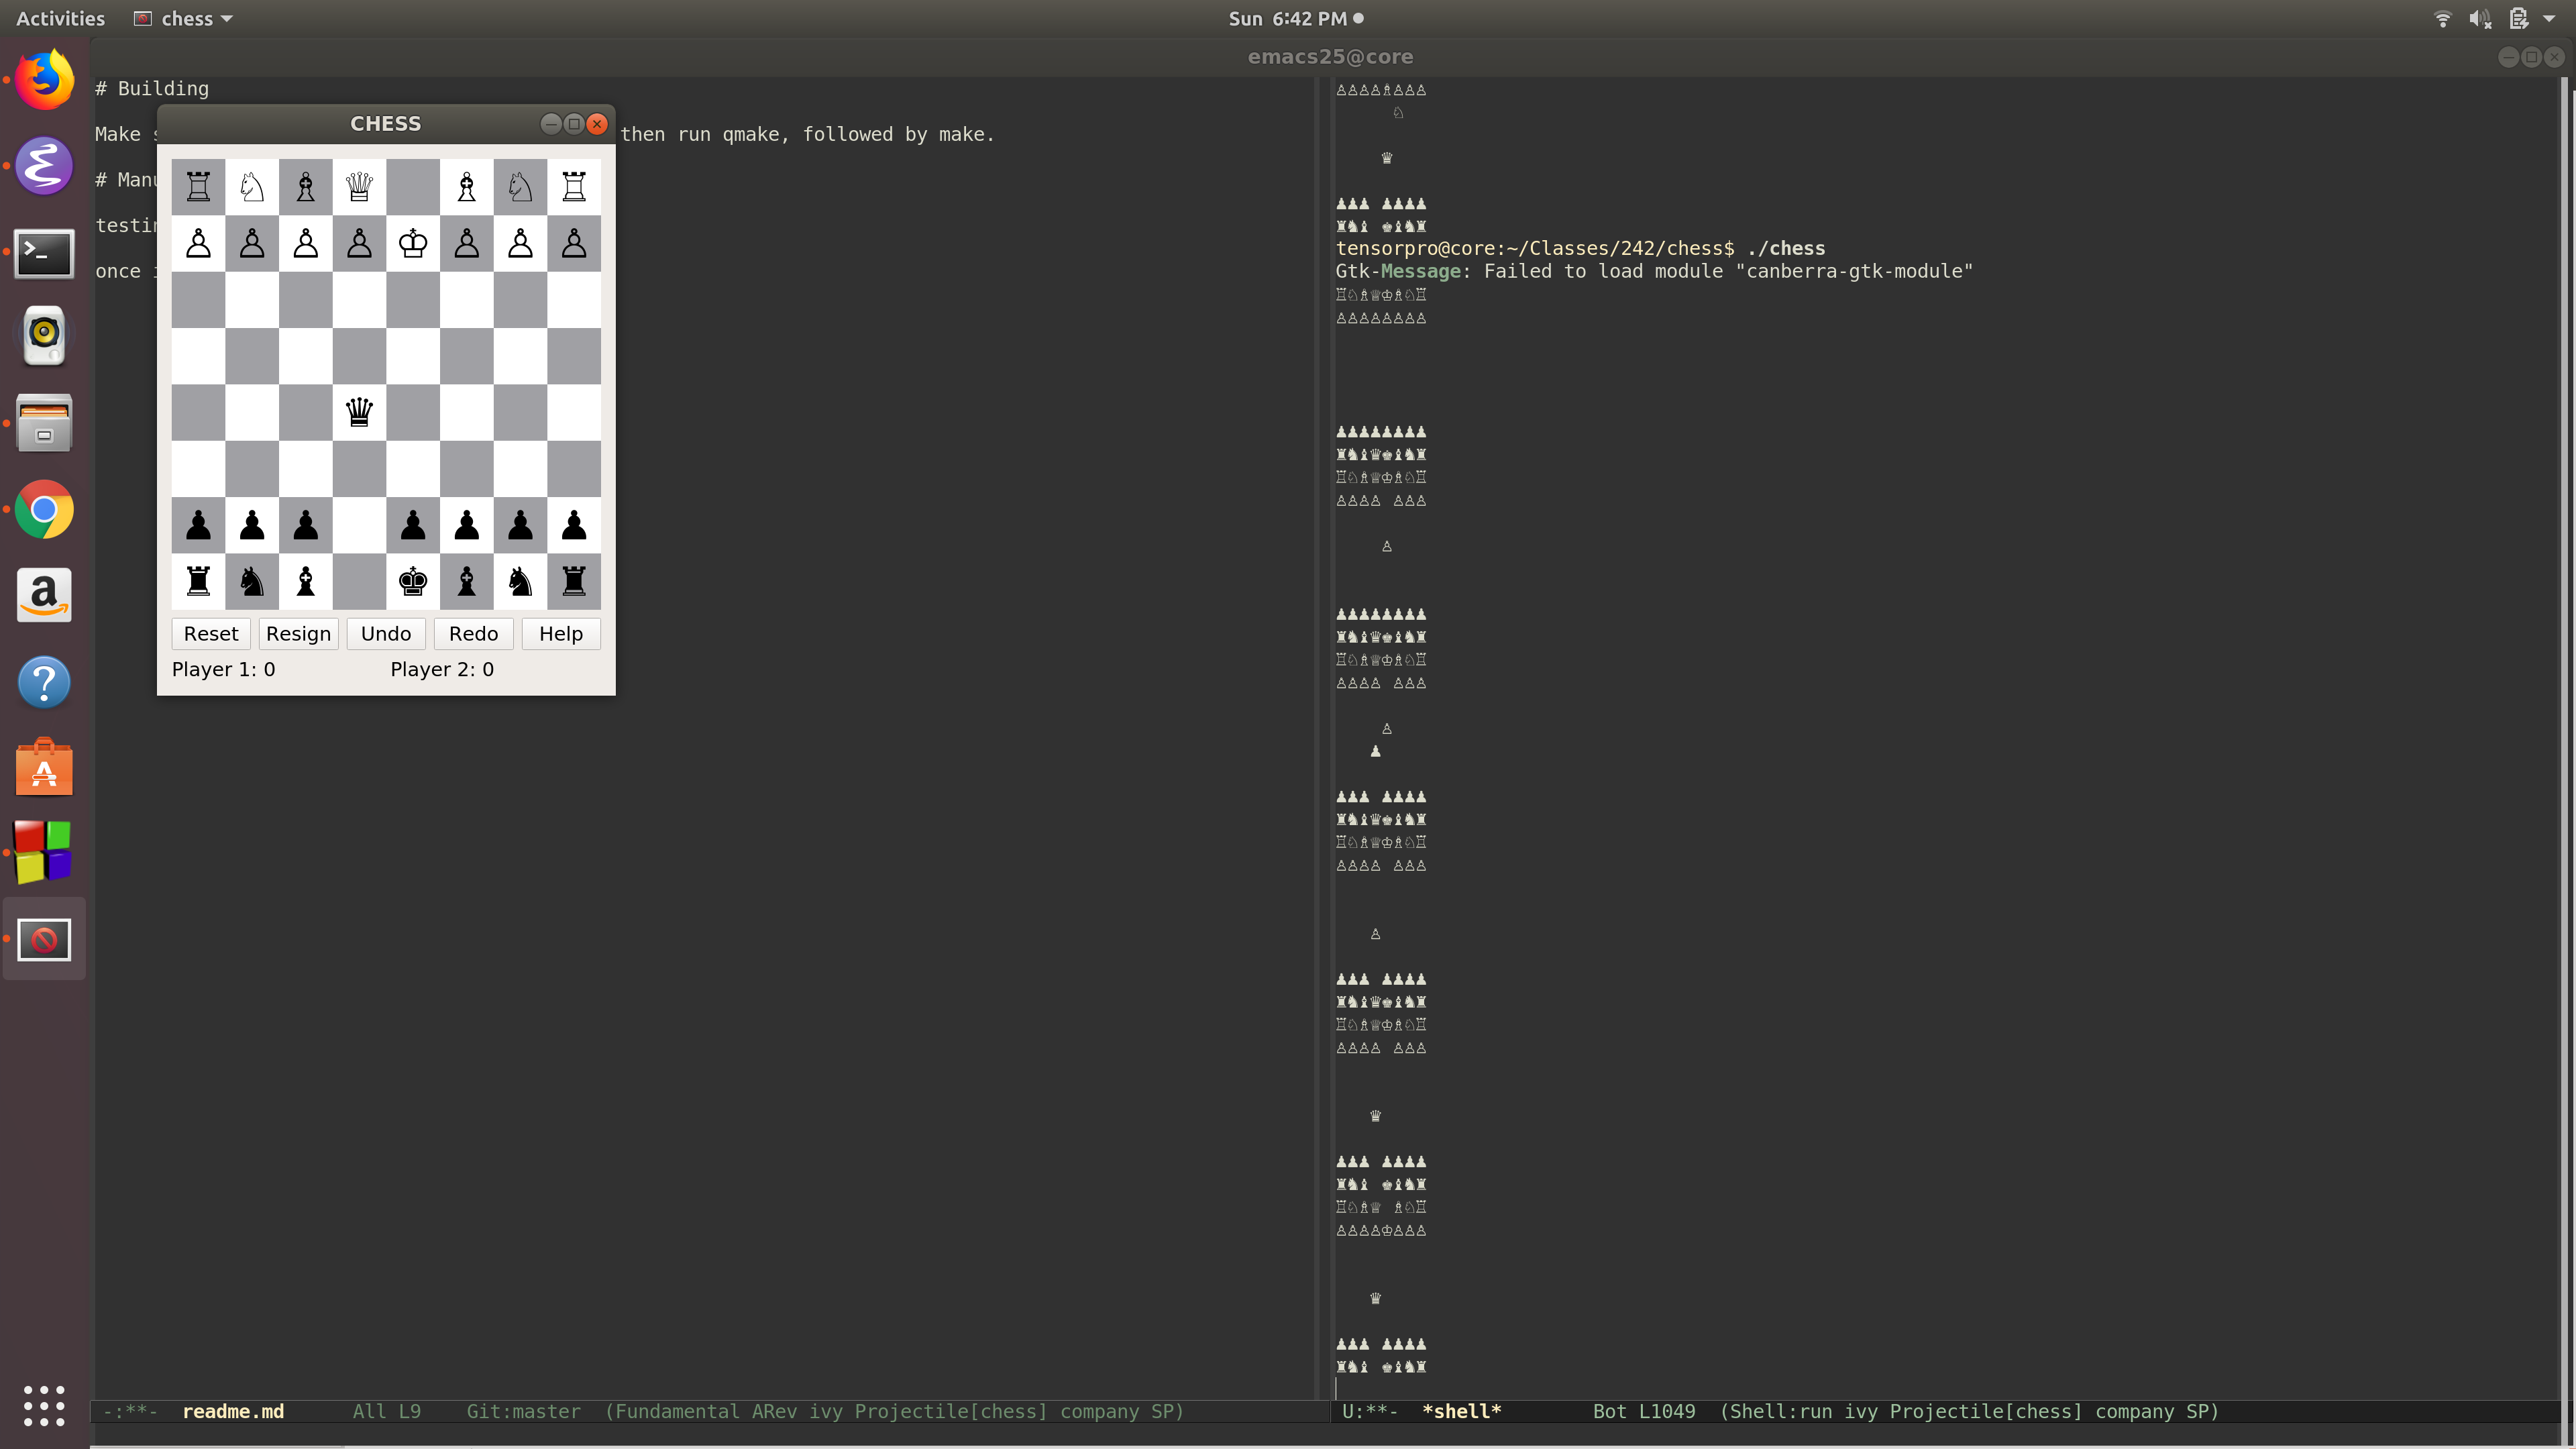Screen dimensions: 2576x1449
Task: Click the readme.md buffer name in mode line
Action: [x=233, y=1411]
